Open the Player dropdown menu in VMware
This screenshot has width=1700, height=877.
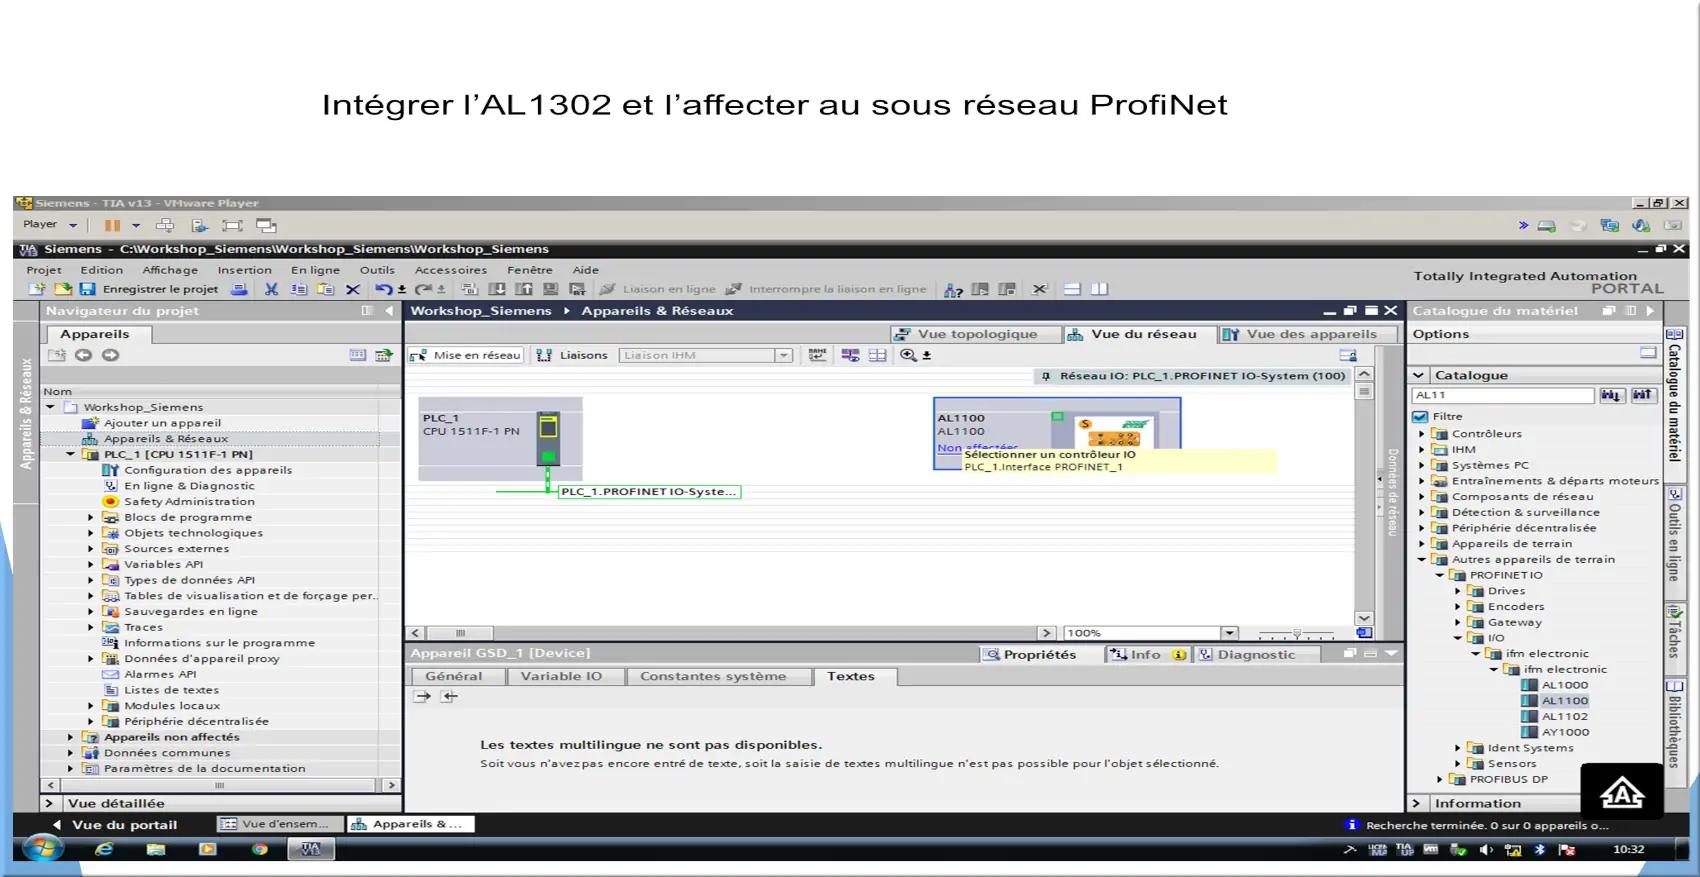pyautogui.click(x=50, y=225)
